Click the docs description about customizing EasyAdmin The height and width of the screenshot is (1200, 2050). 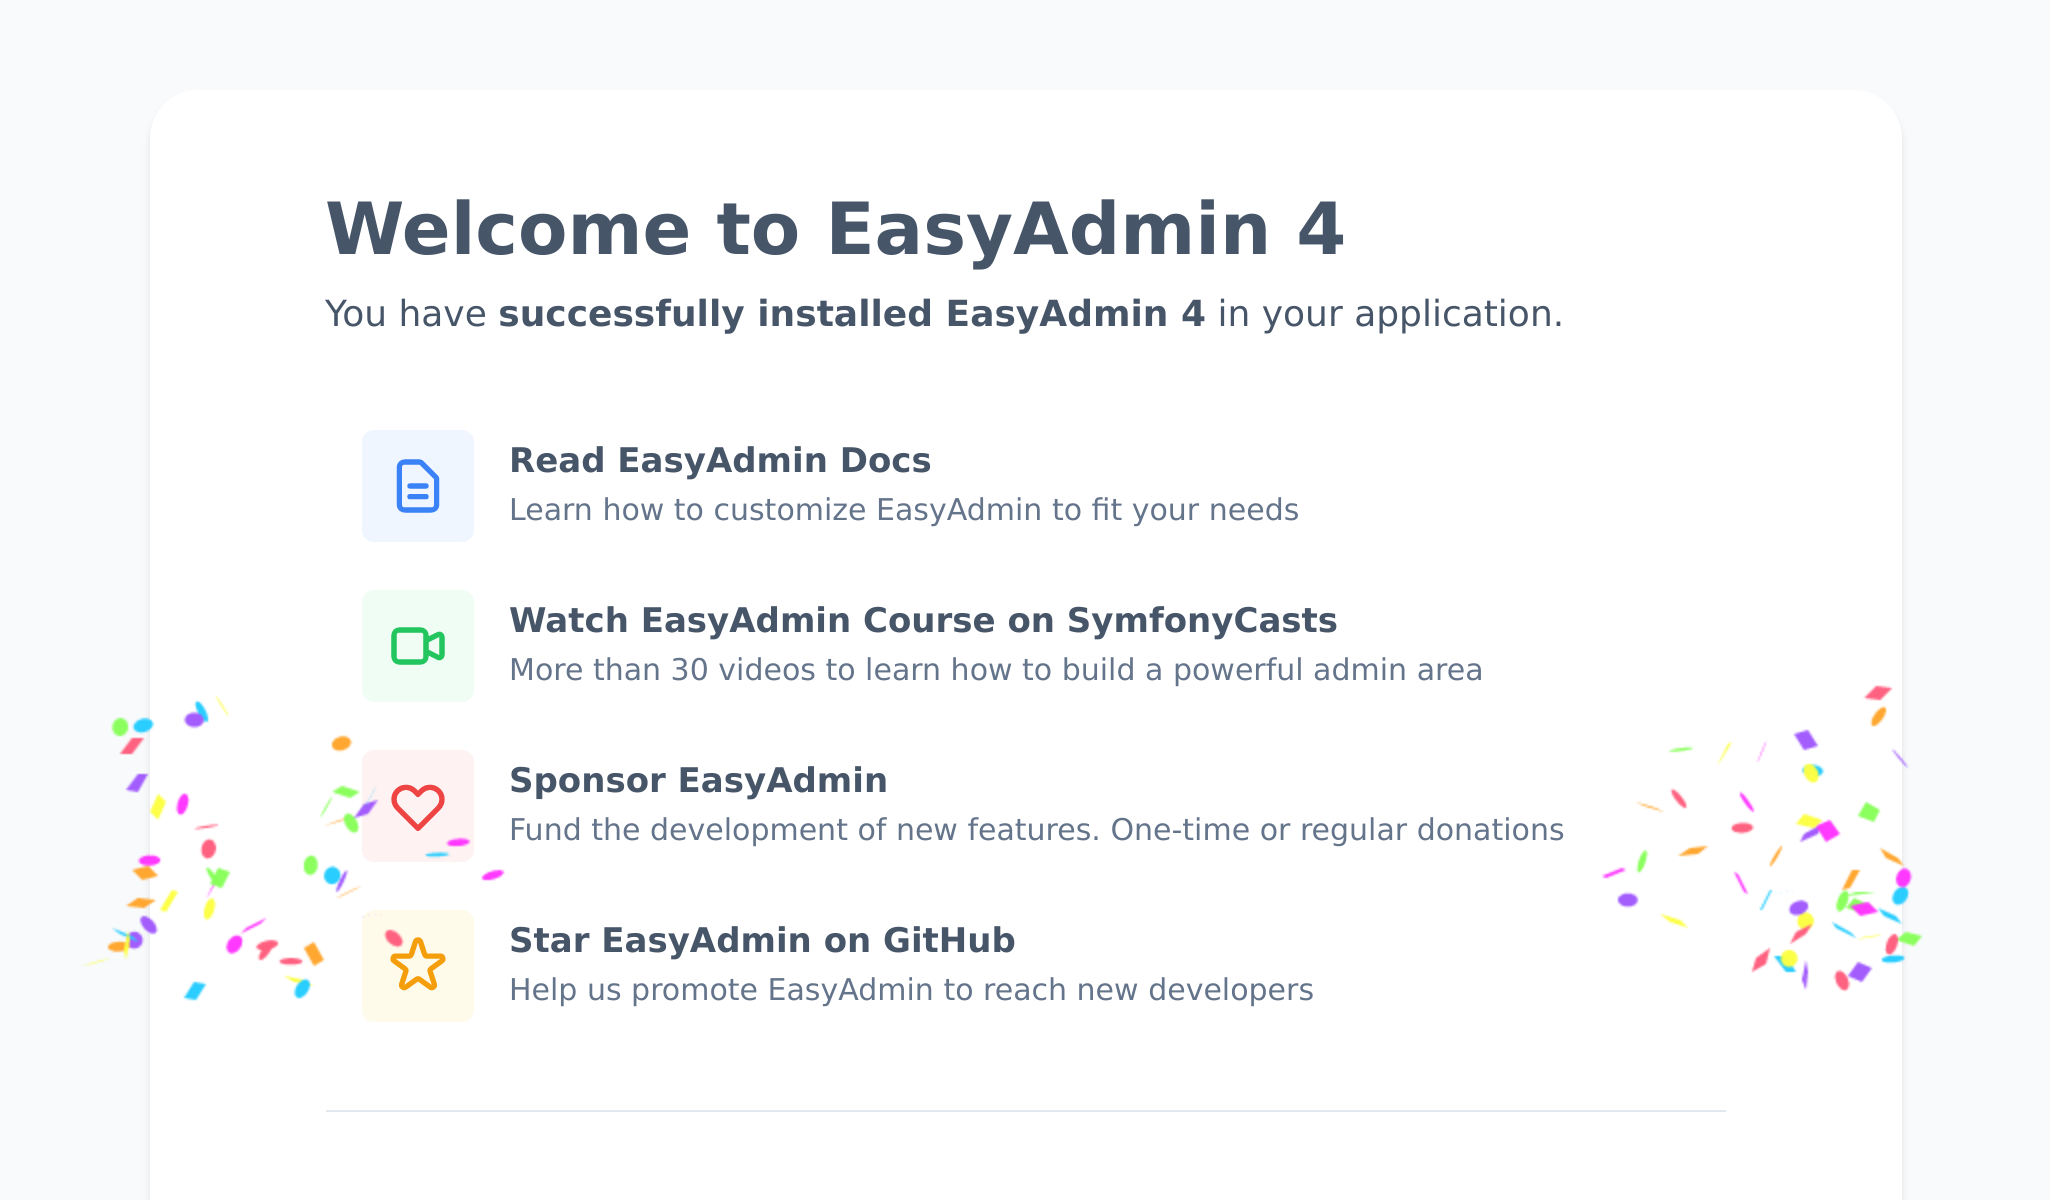pyautogui.click(x=904, y=509)
